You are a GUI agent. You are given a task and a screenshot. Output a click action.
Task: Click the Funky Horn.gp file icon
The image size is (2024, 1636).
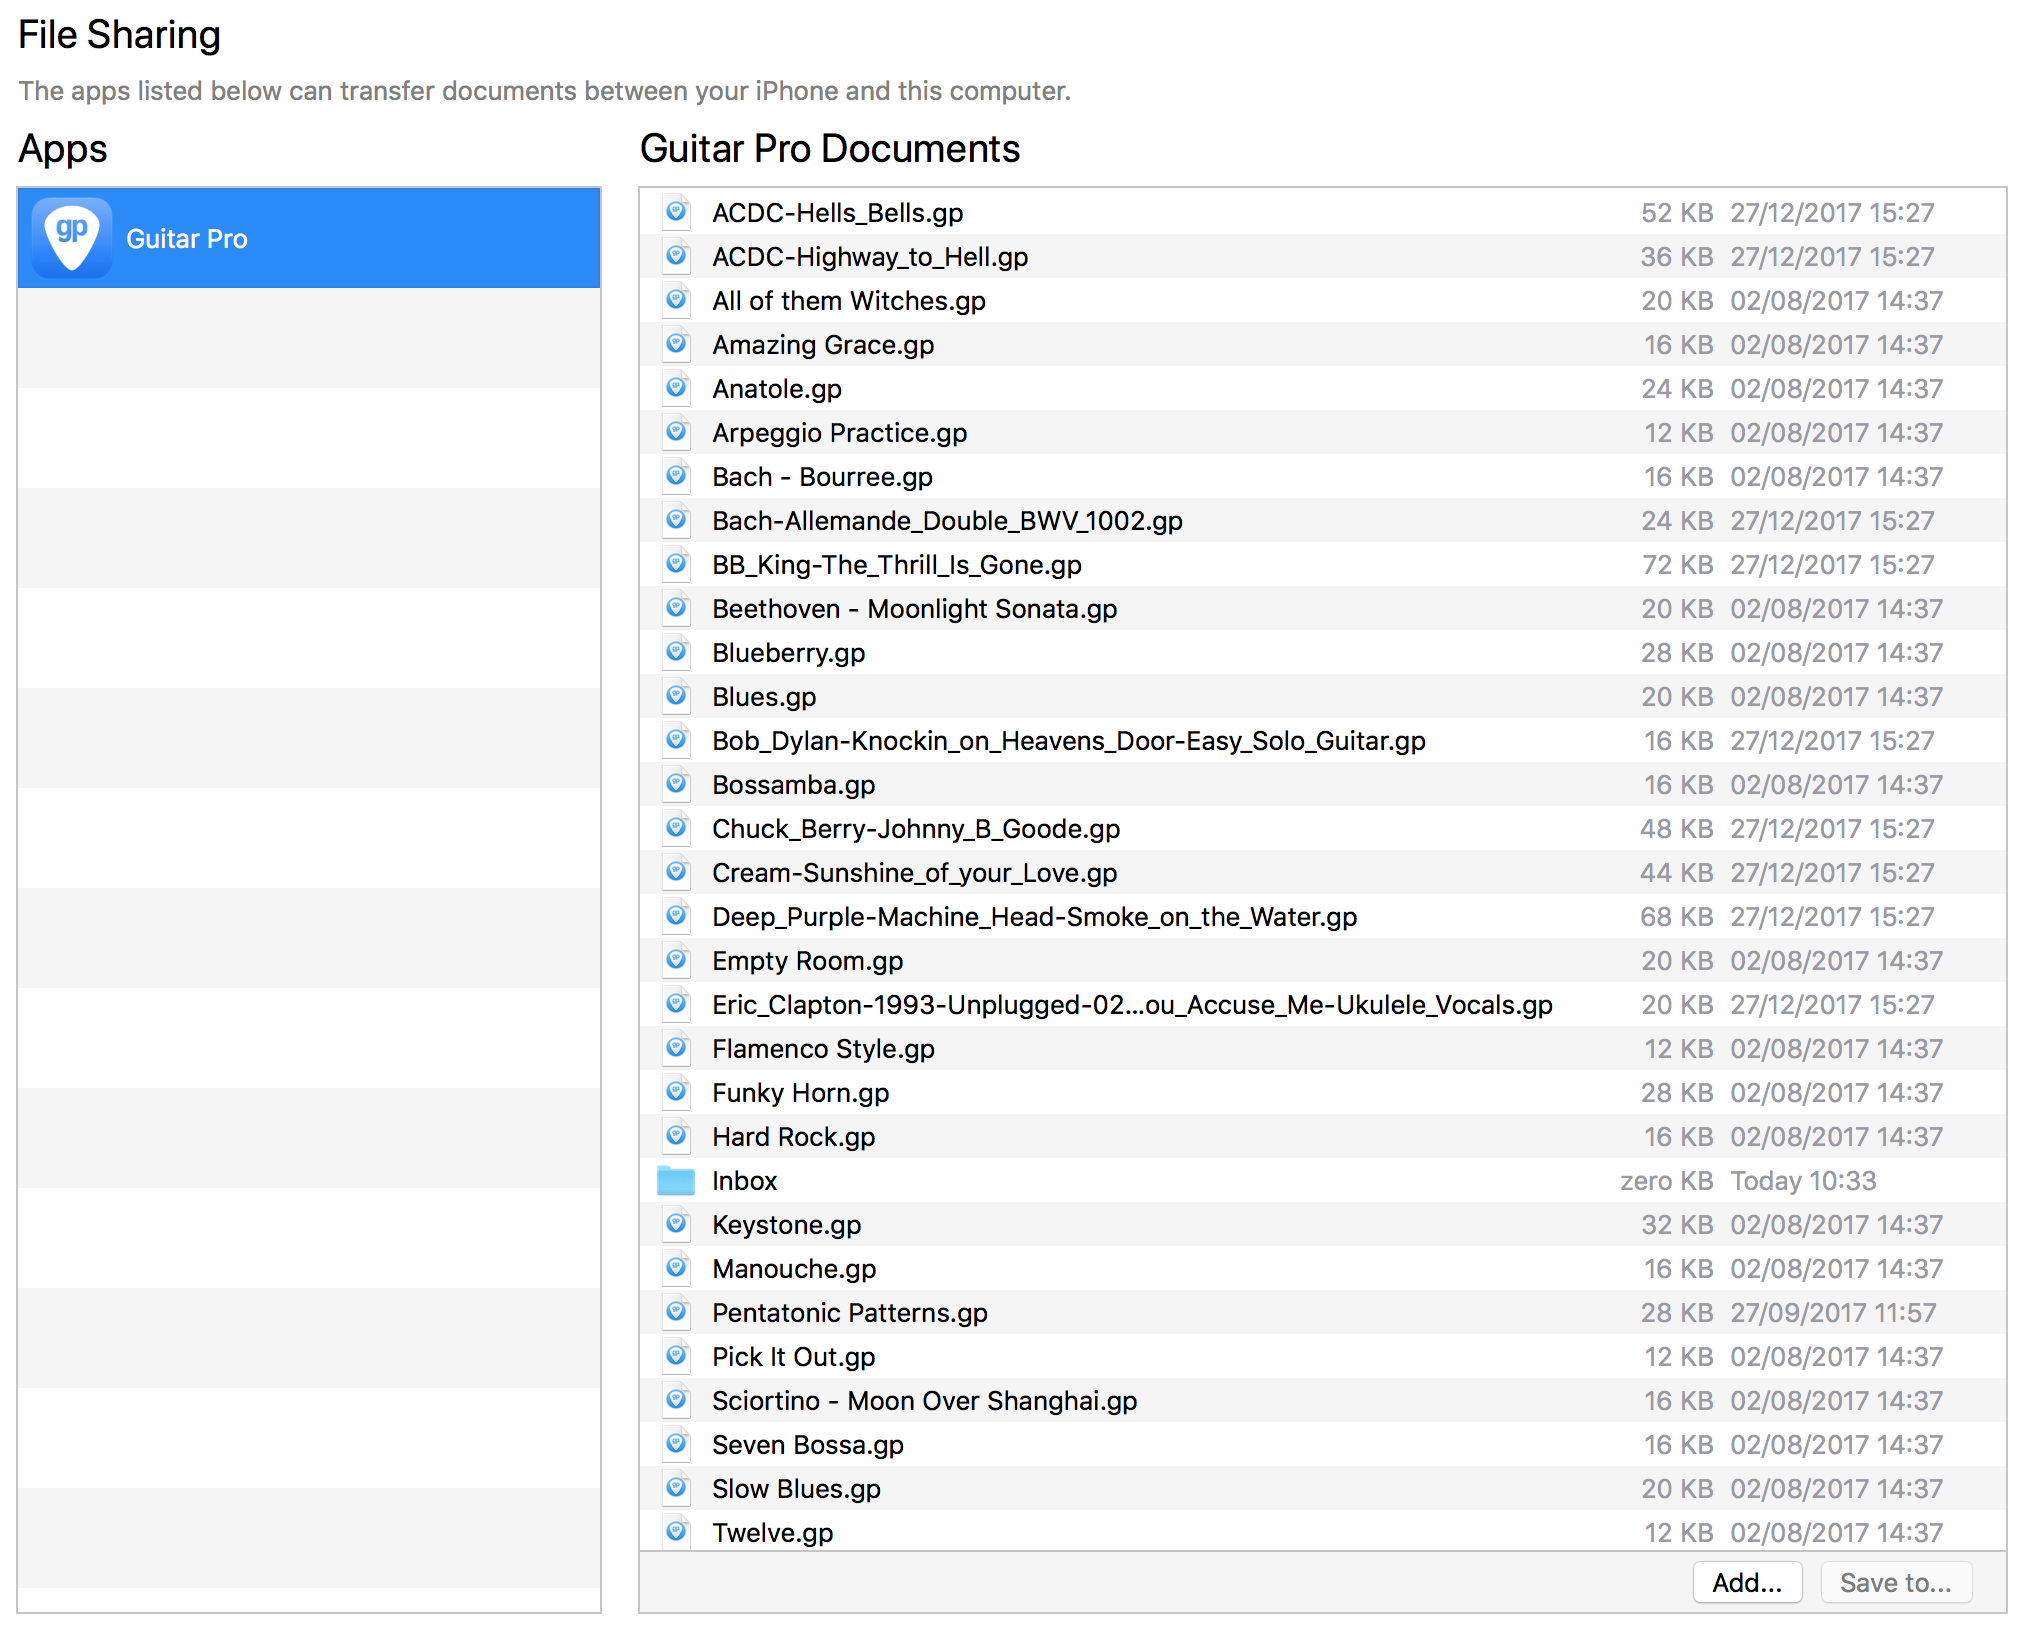click(677, 1092)
